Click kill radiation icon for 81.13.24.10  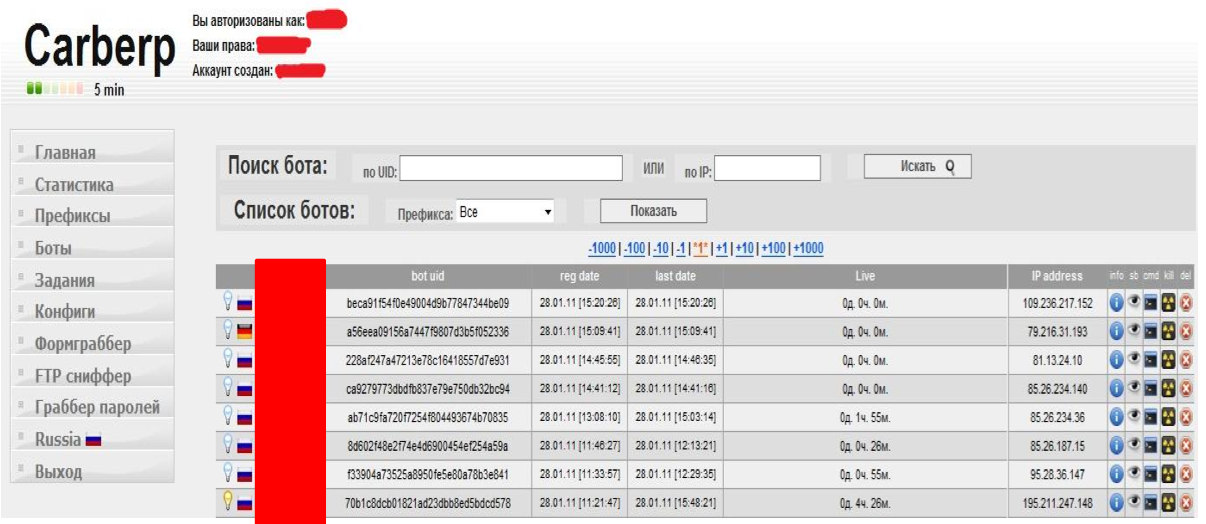coord(1169,359)
